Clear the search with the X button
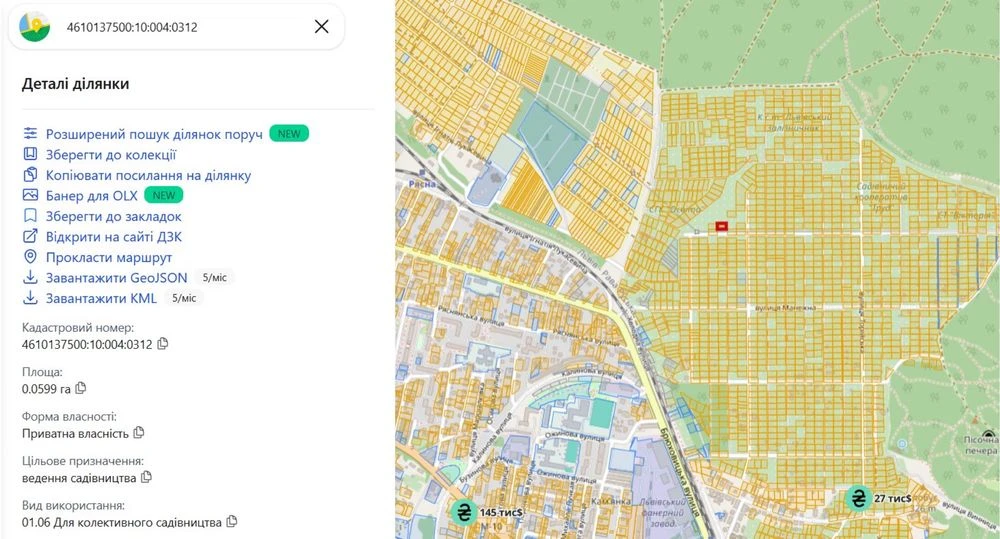 coord(321,26)
